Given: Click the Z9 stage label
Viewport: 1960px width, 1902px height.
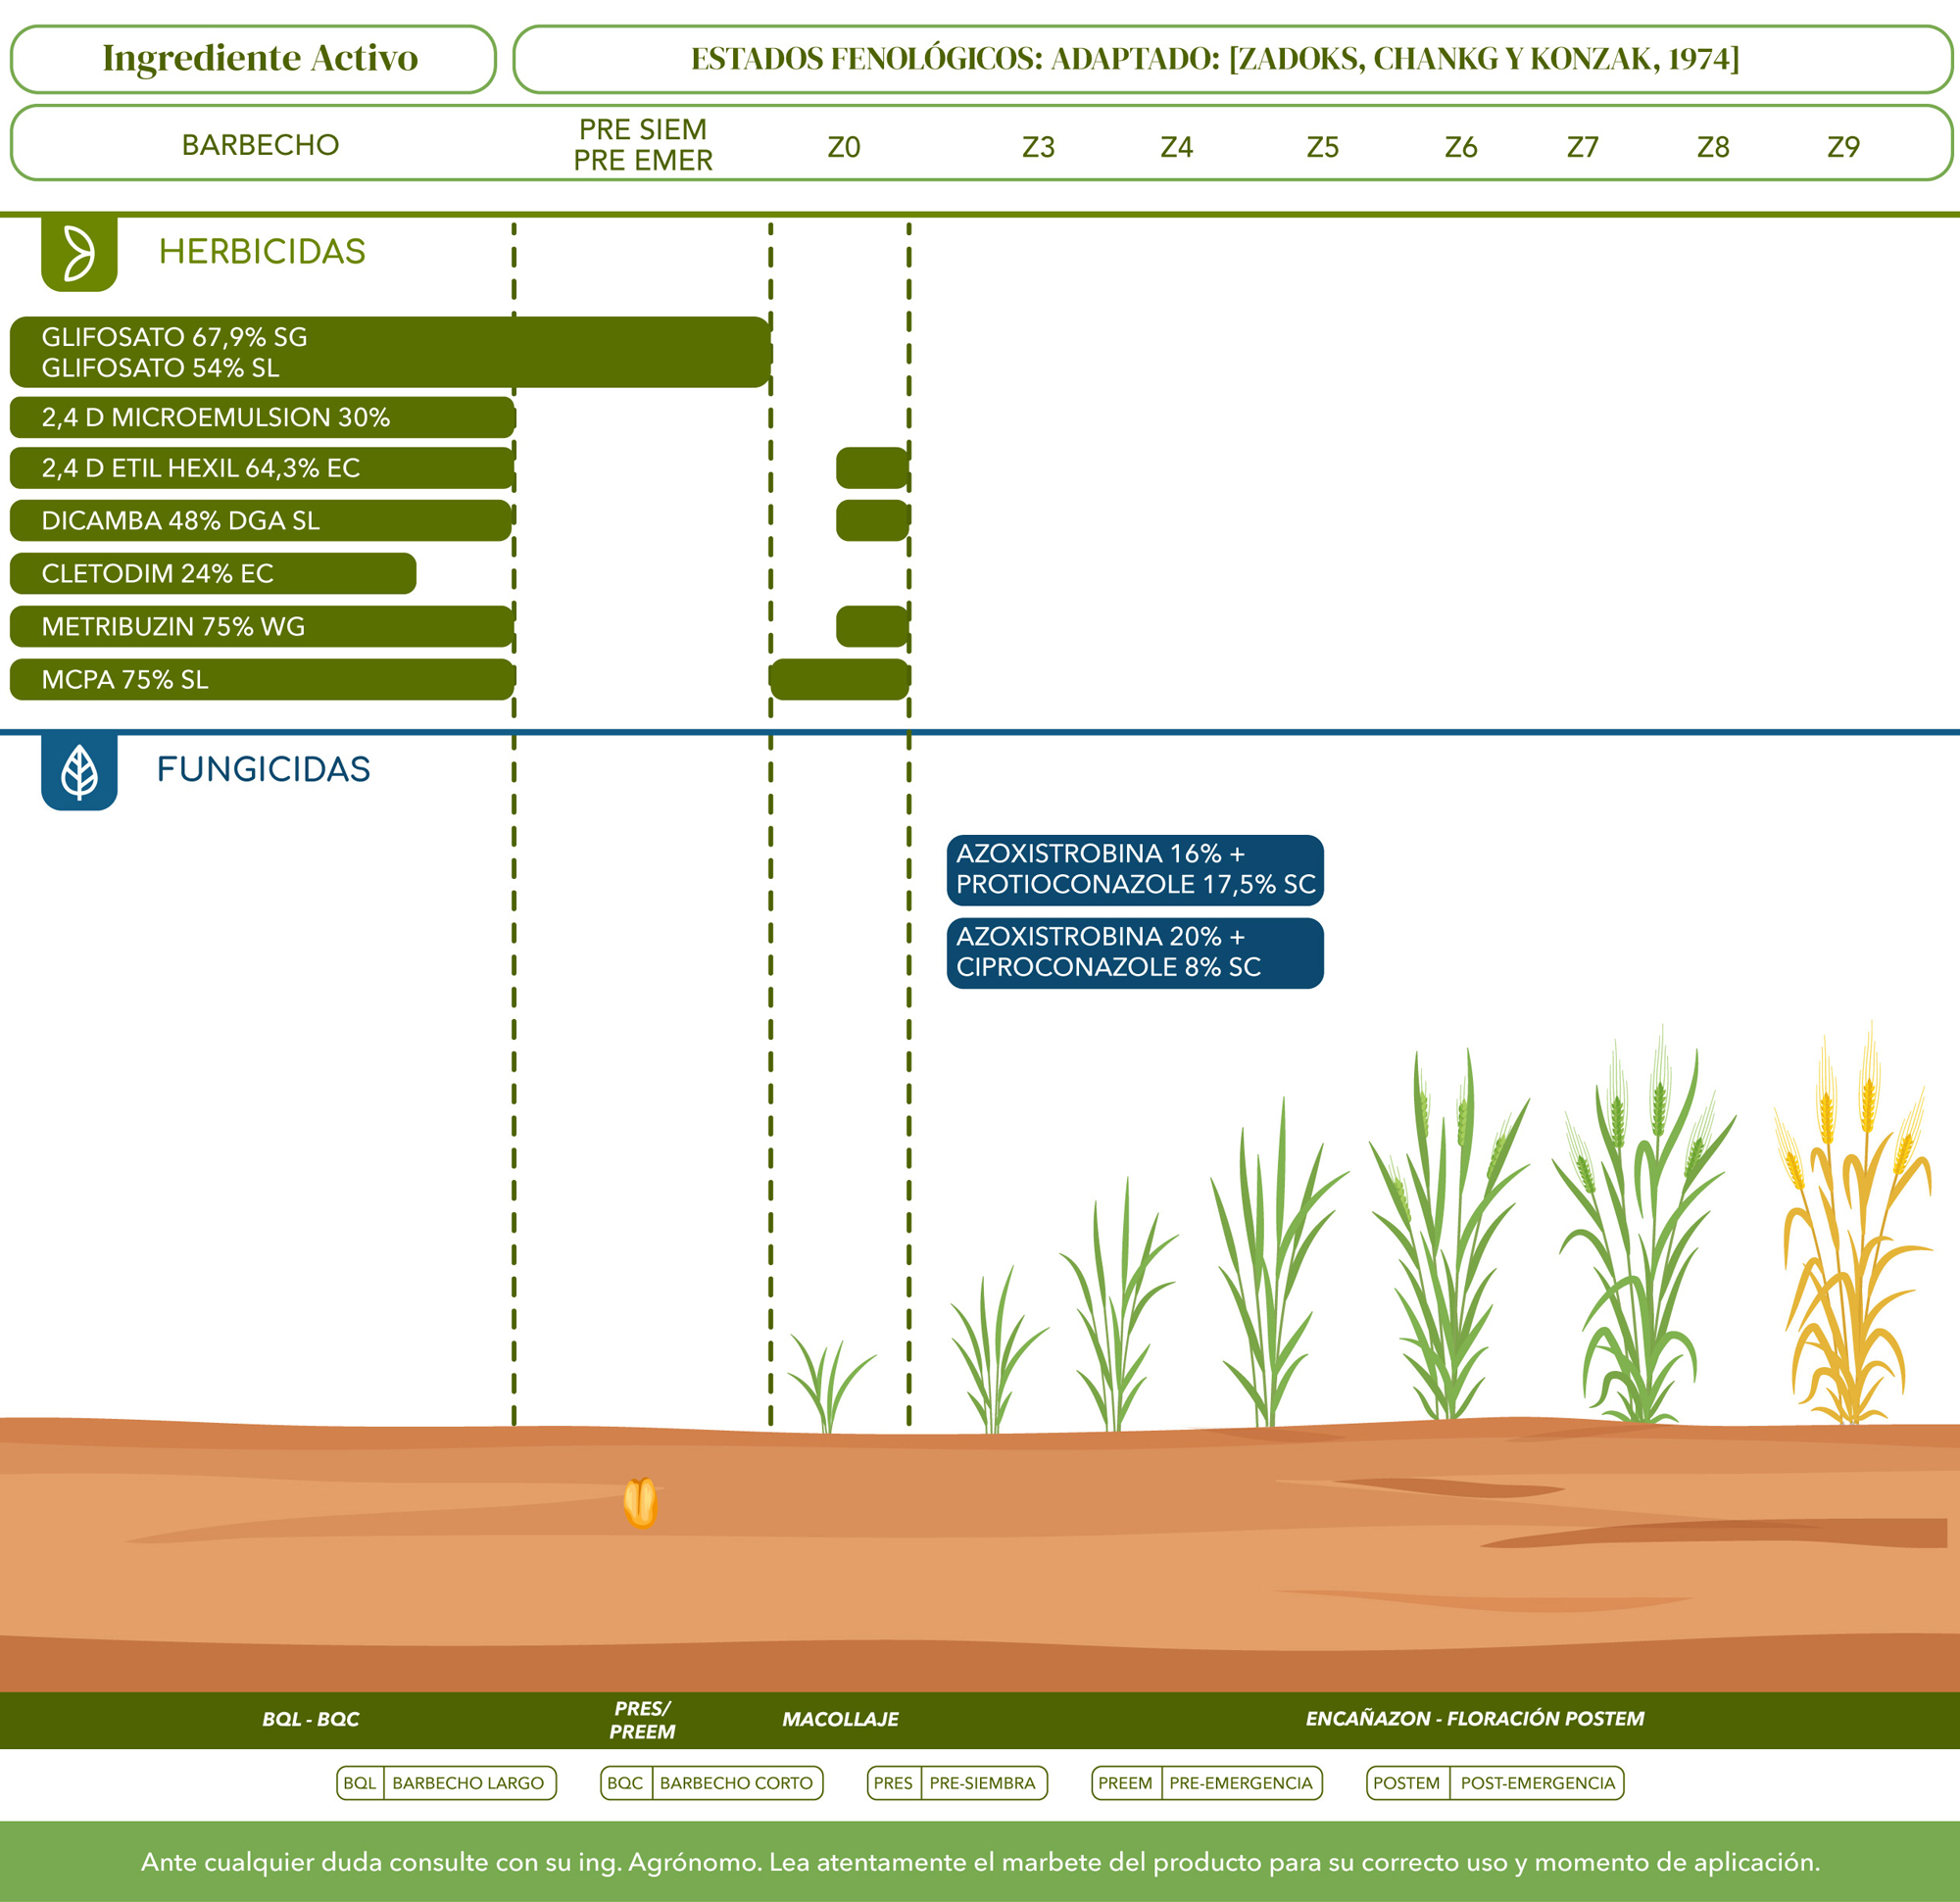Looking at the screenshot, I should pyautogui.click(x=1842, y=148).
